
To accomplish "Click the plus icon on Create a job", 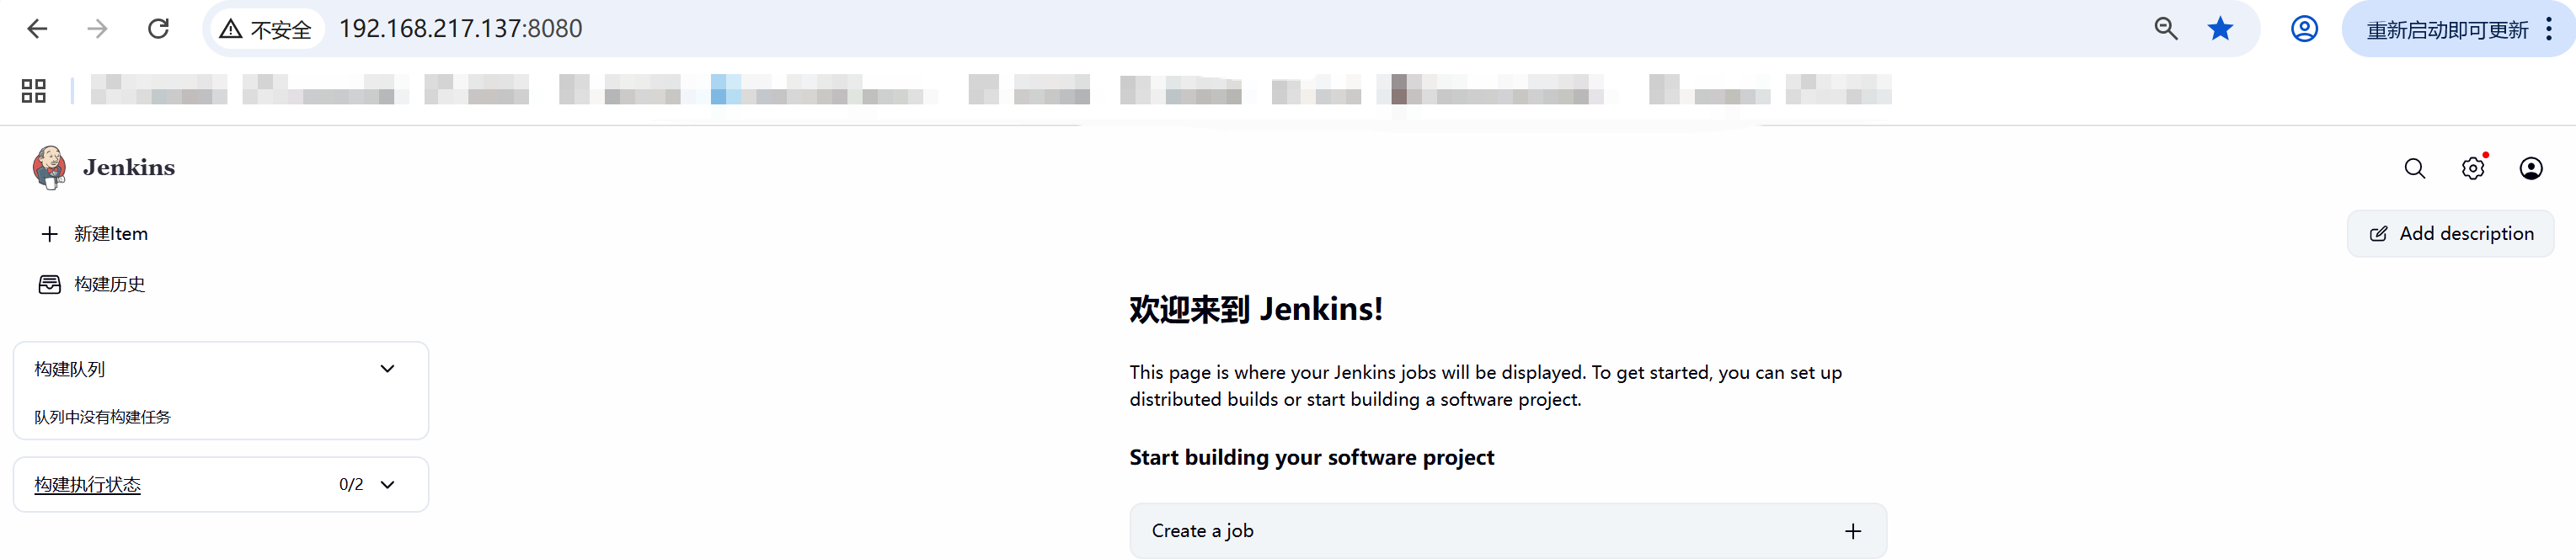I will (x=1853, y=531).
